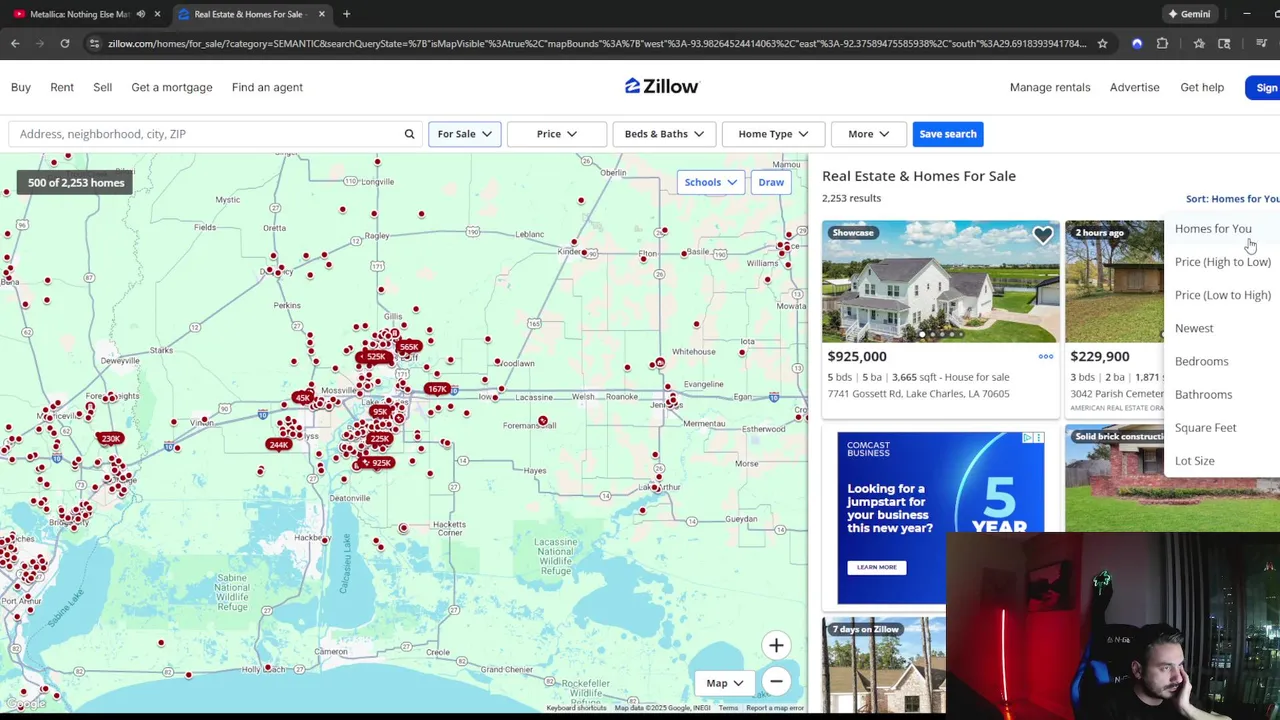1280x720 pixels.
Task: Click the 565K map price marker
Action: pyautogui.click(x=408, y=347)
